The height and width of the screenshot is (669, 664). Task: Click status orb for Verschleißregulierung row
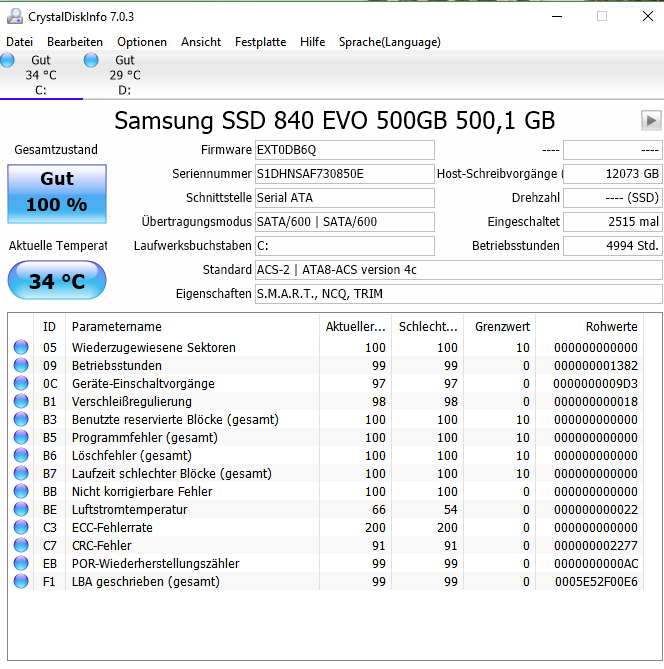pyautogui.click(x=21, y=401)
